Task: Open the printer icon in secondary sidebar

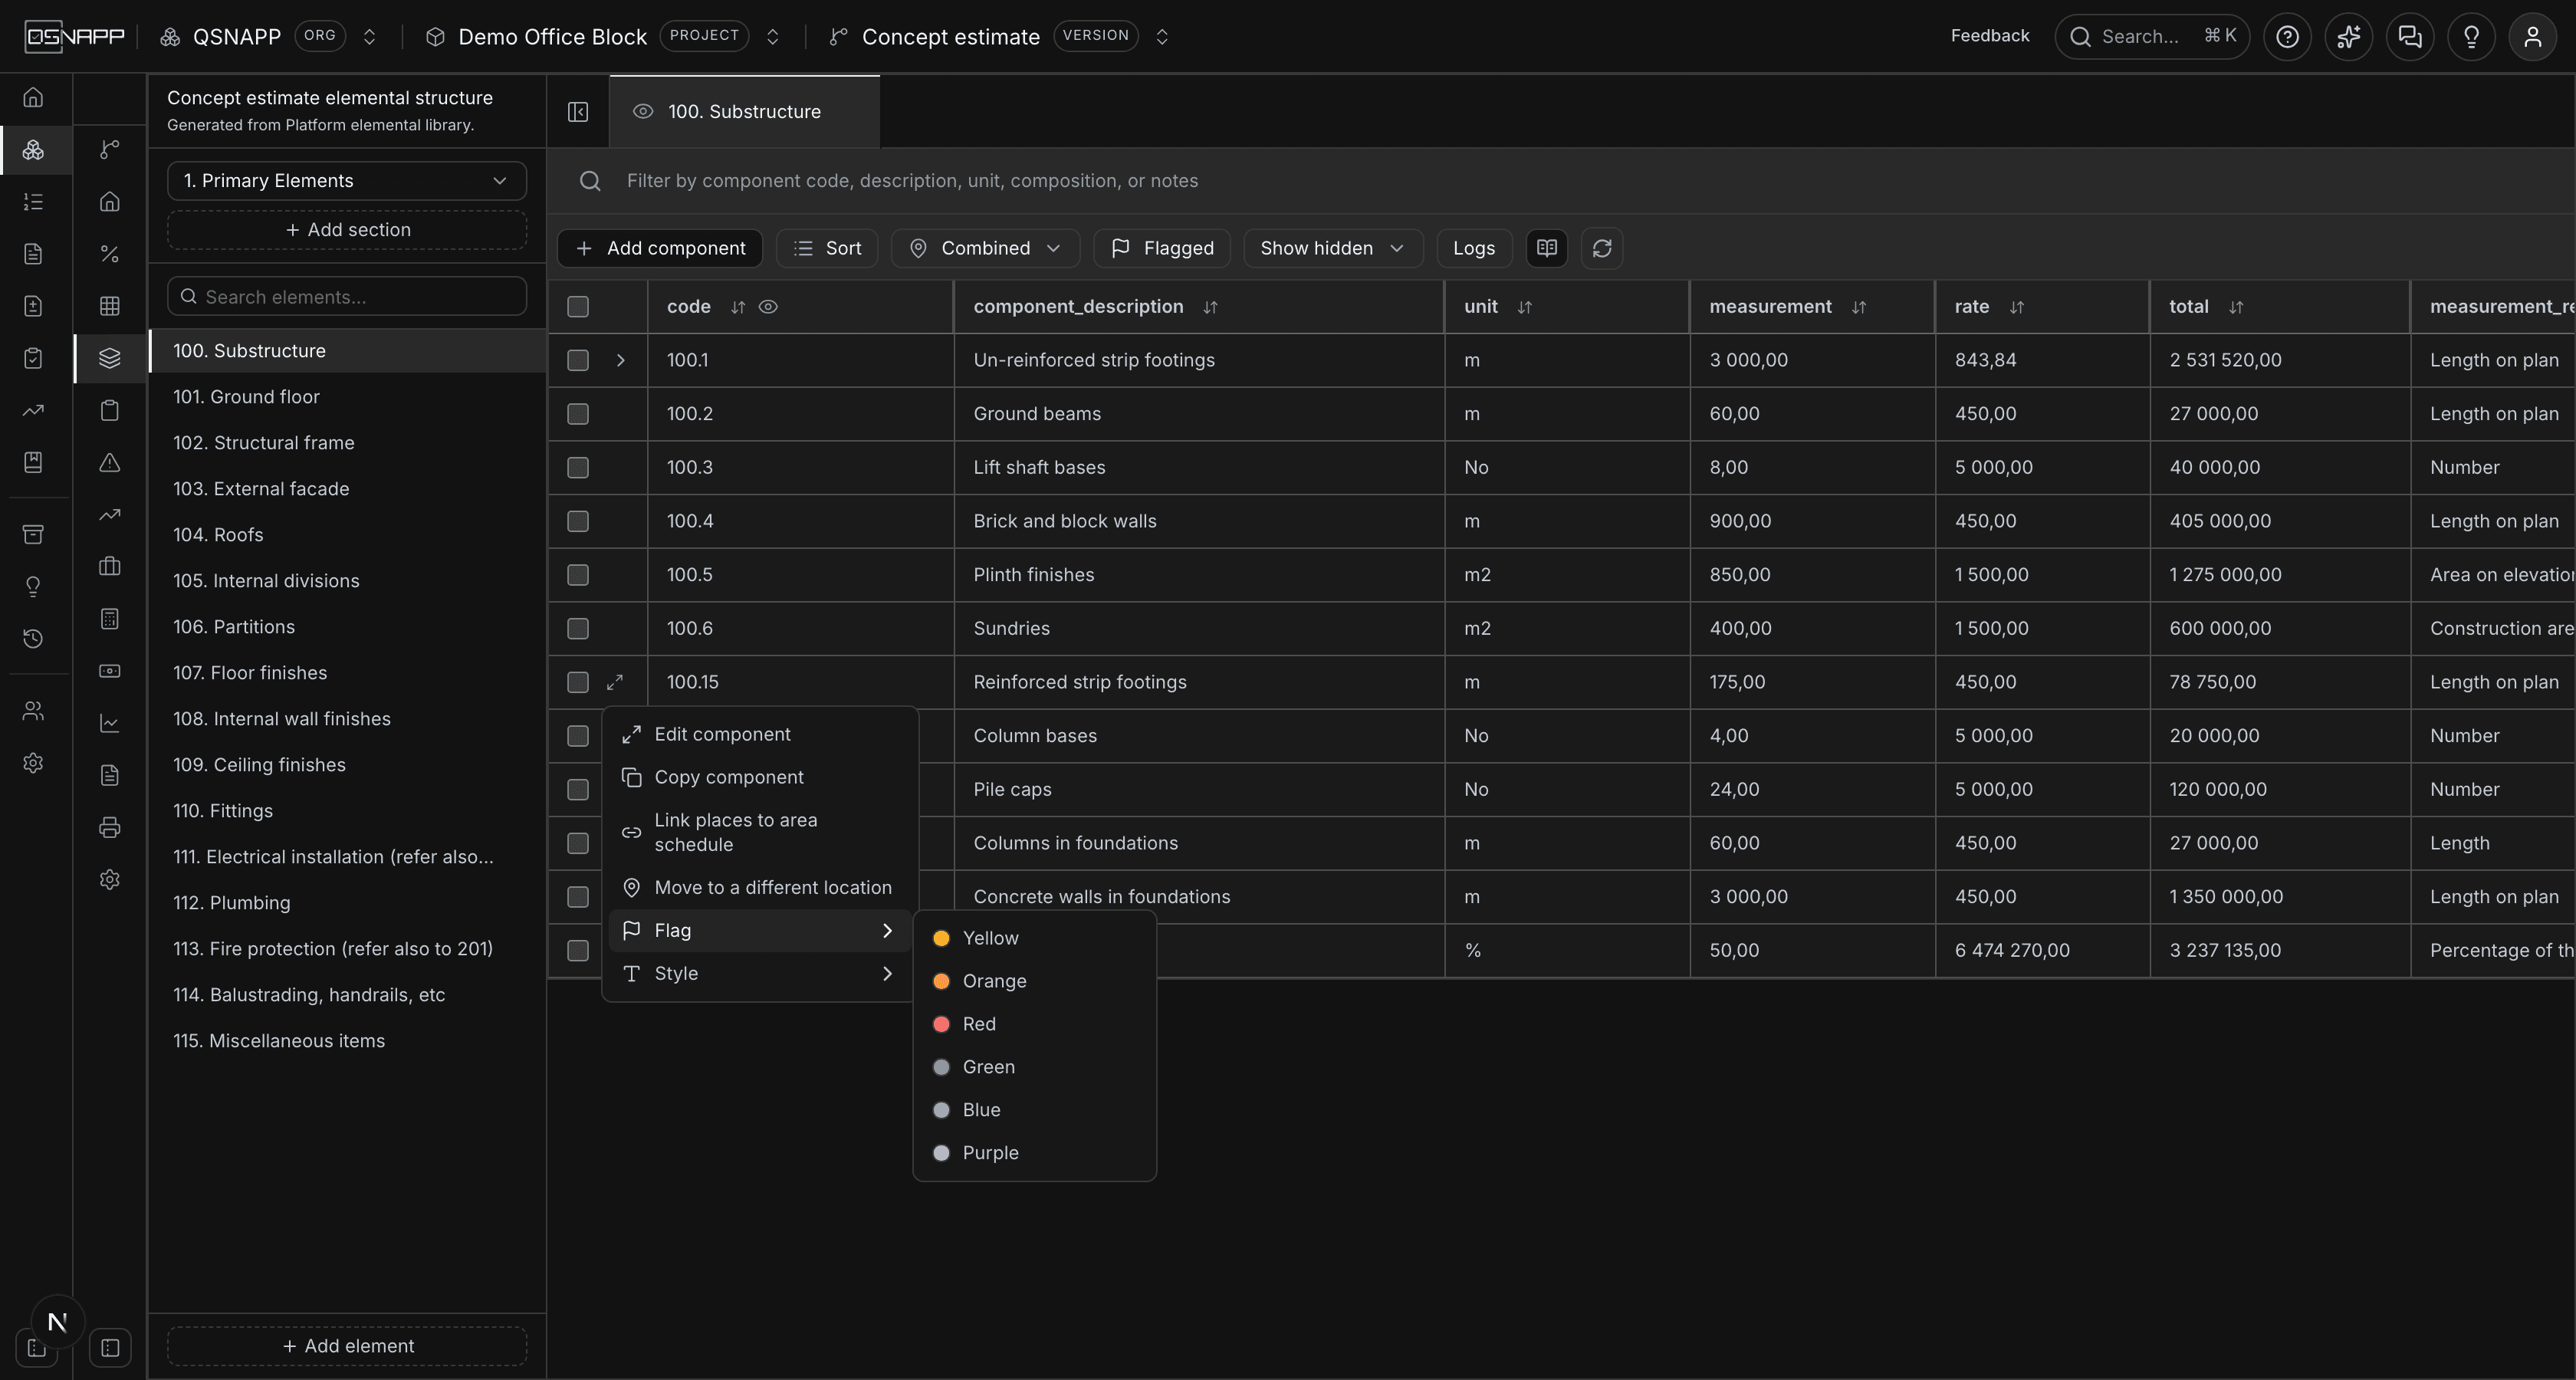Action: click(110, 827)
